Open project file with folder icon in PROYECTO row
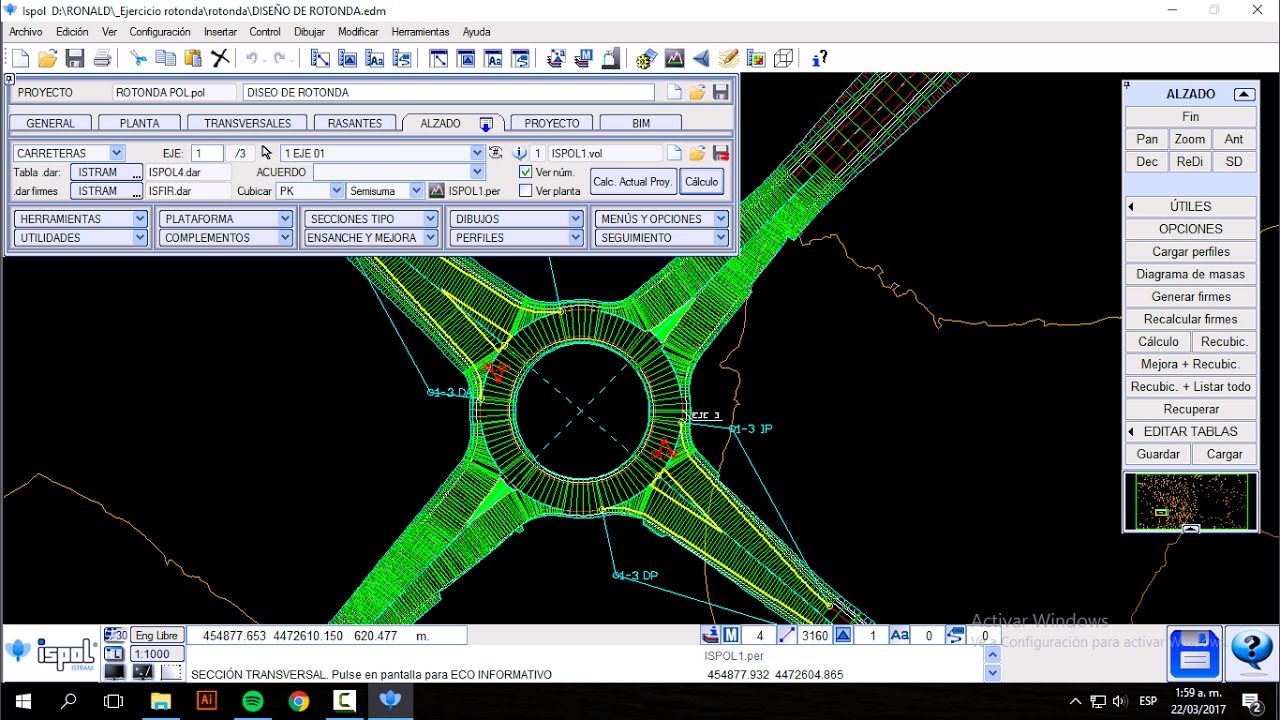 697,92
